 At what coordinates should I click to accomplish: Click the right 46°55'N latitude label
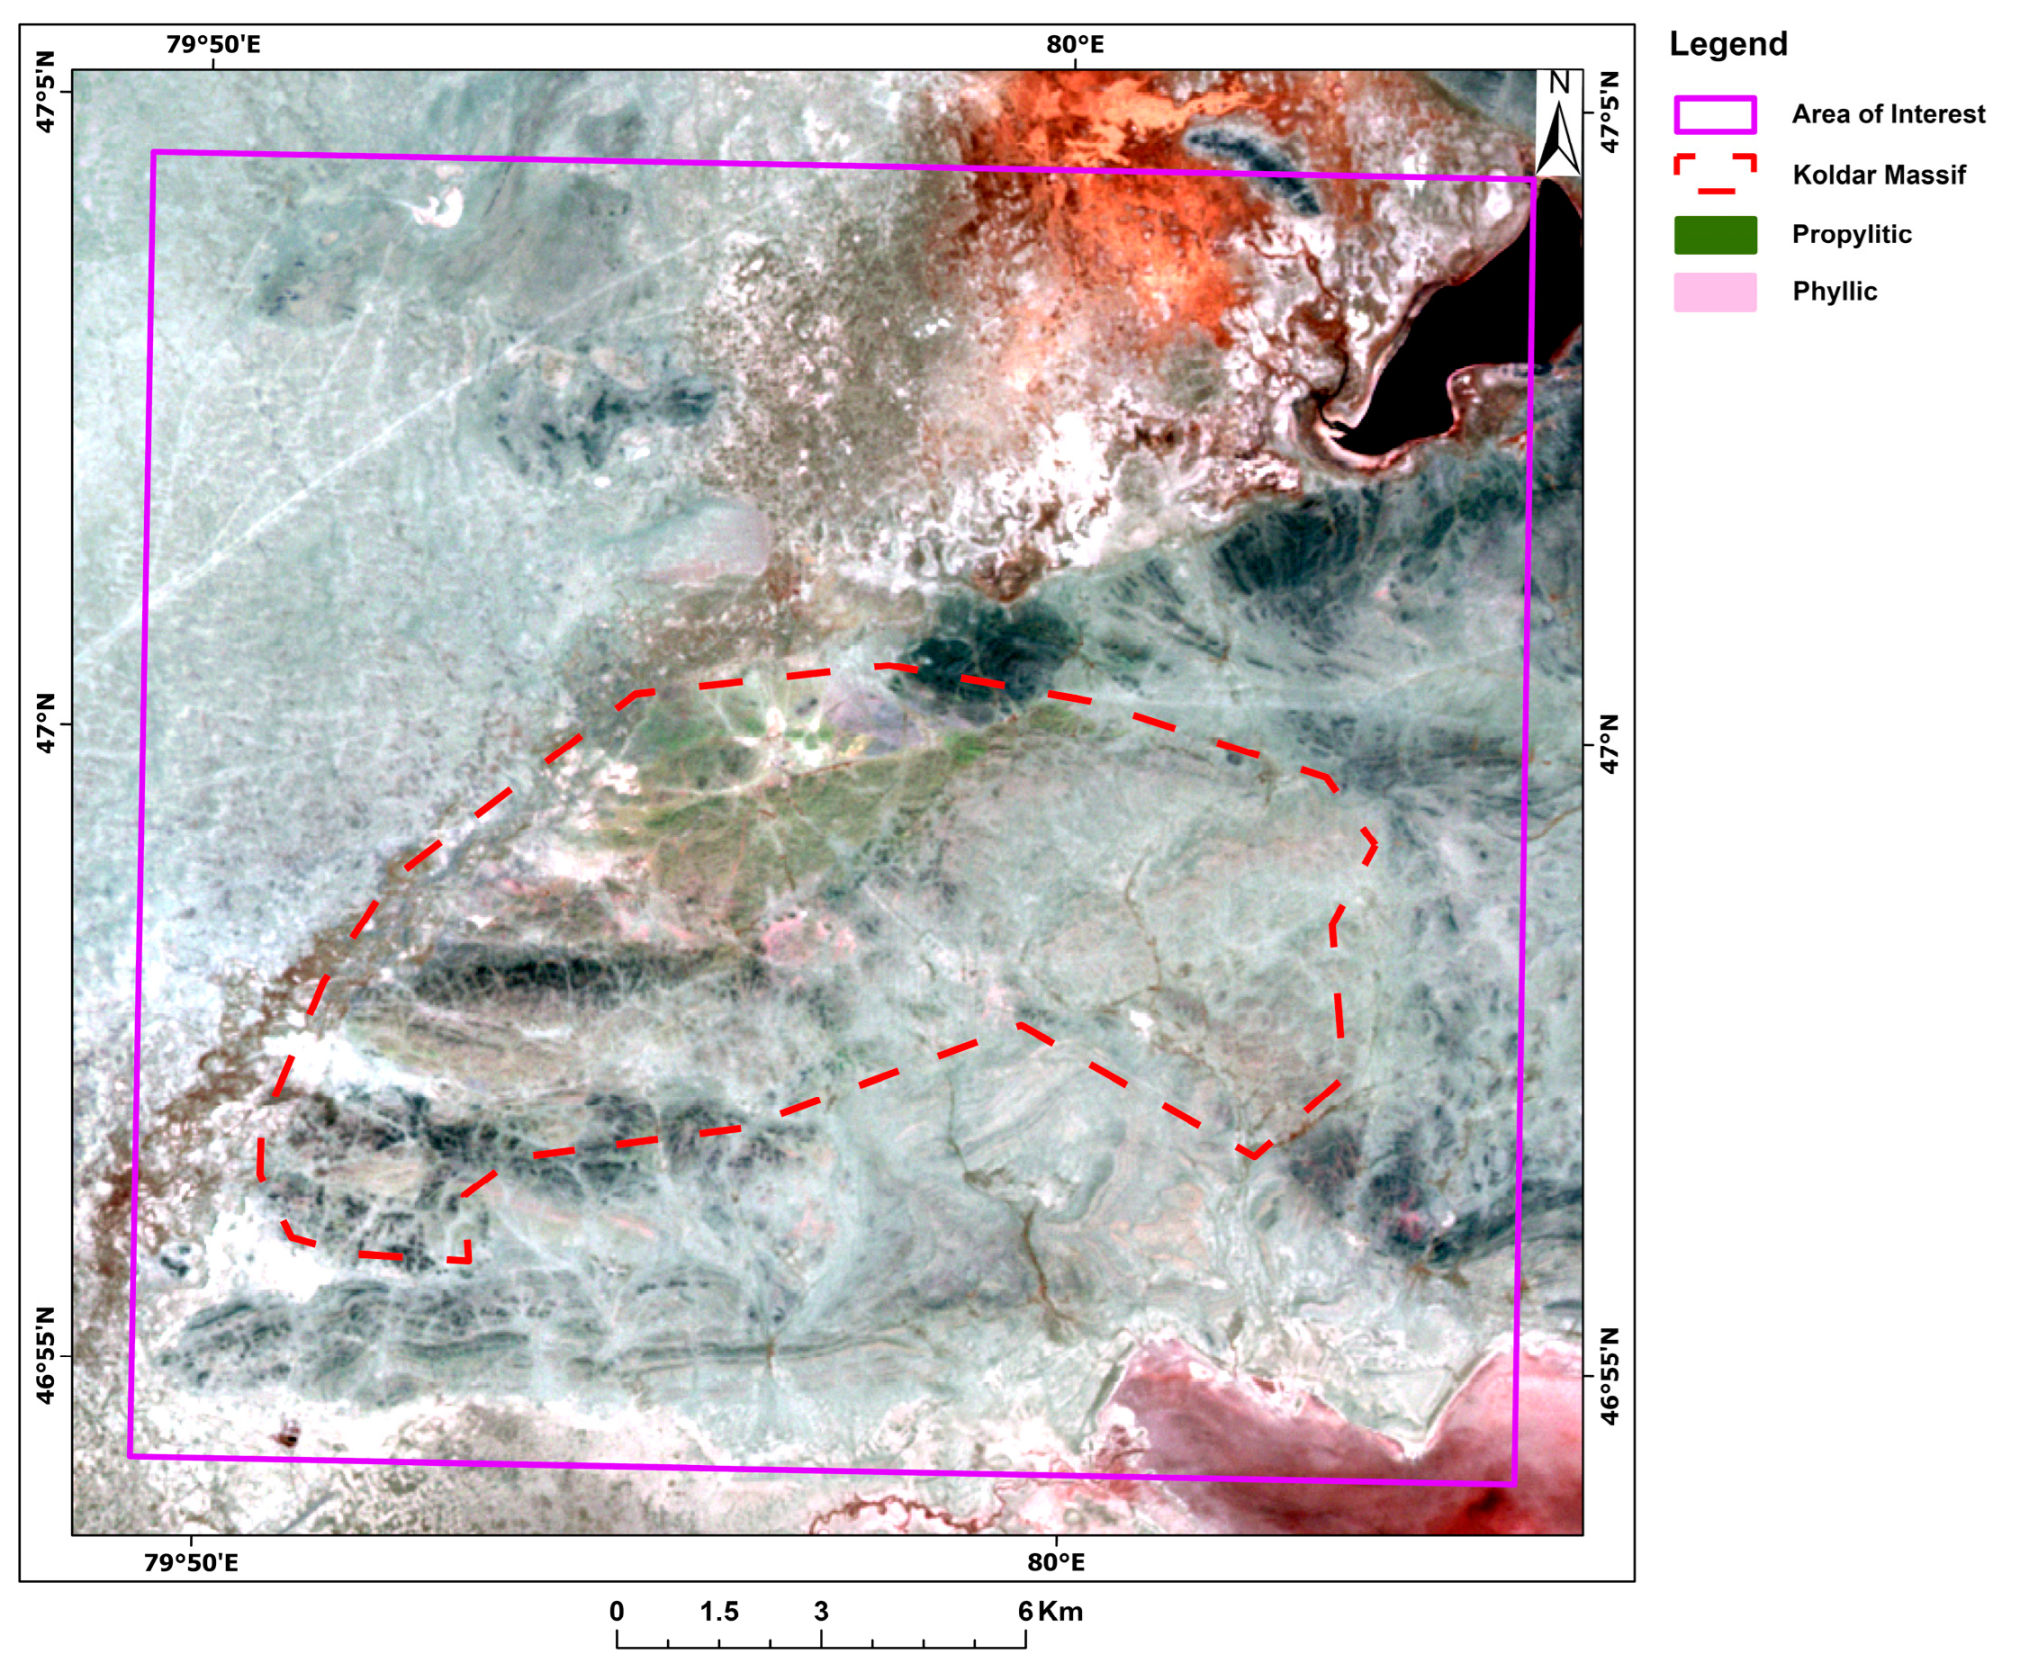coord(1608,1376)
